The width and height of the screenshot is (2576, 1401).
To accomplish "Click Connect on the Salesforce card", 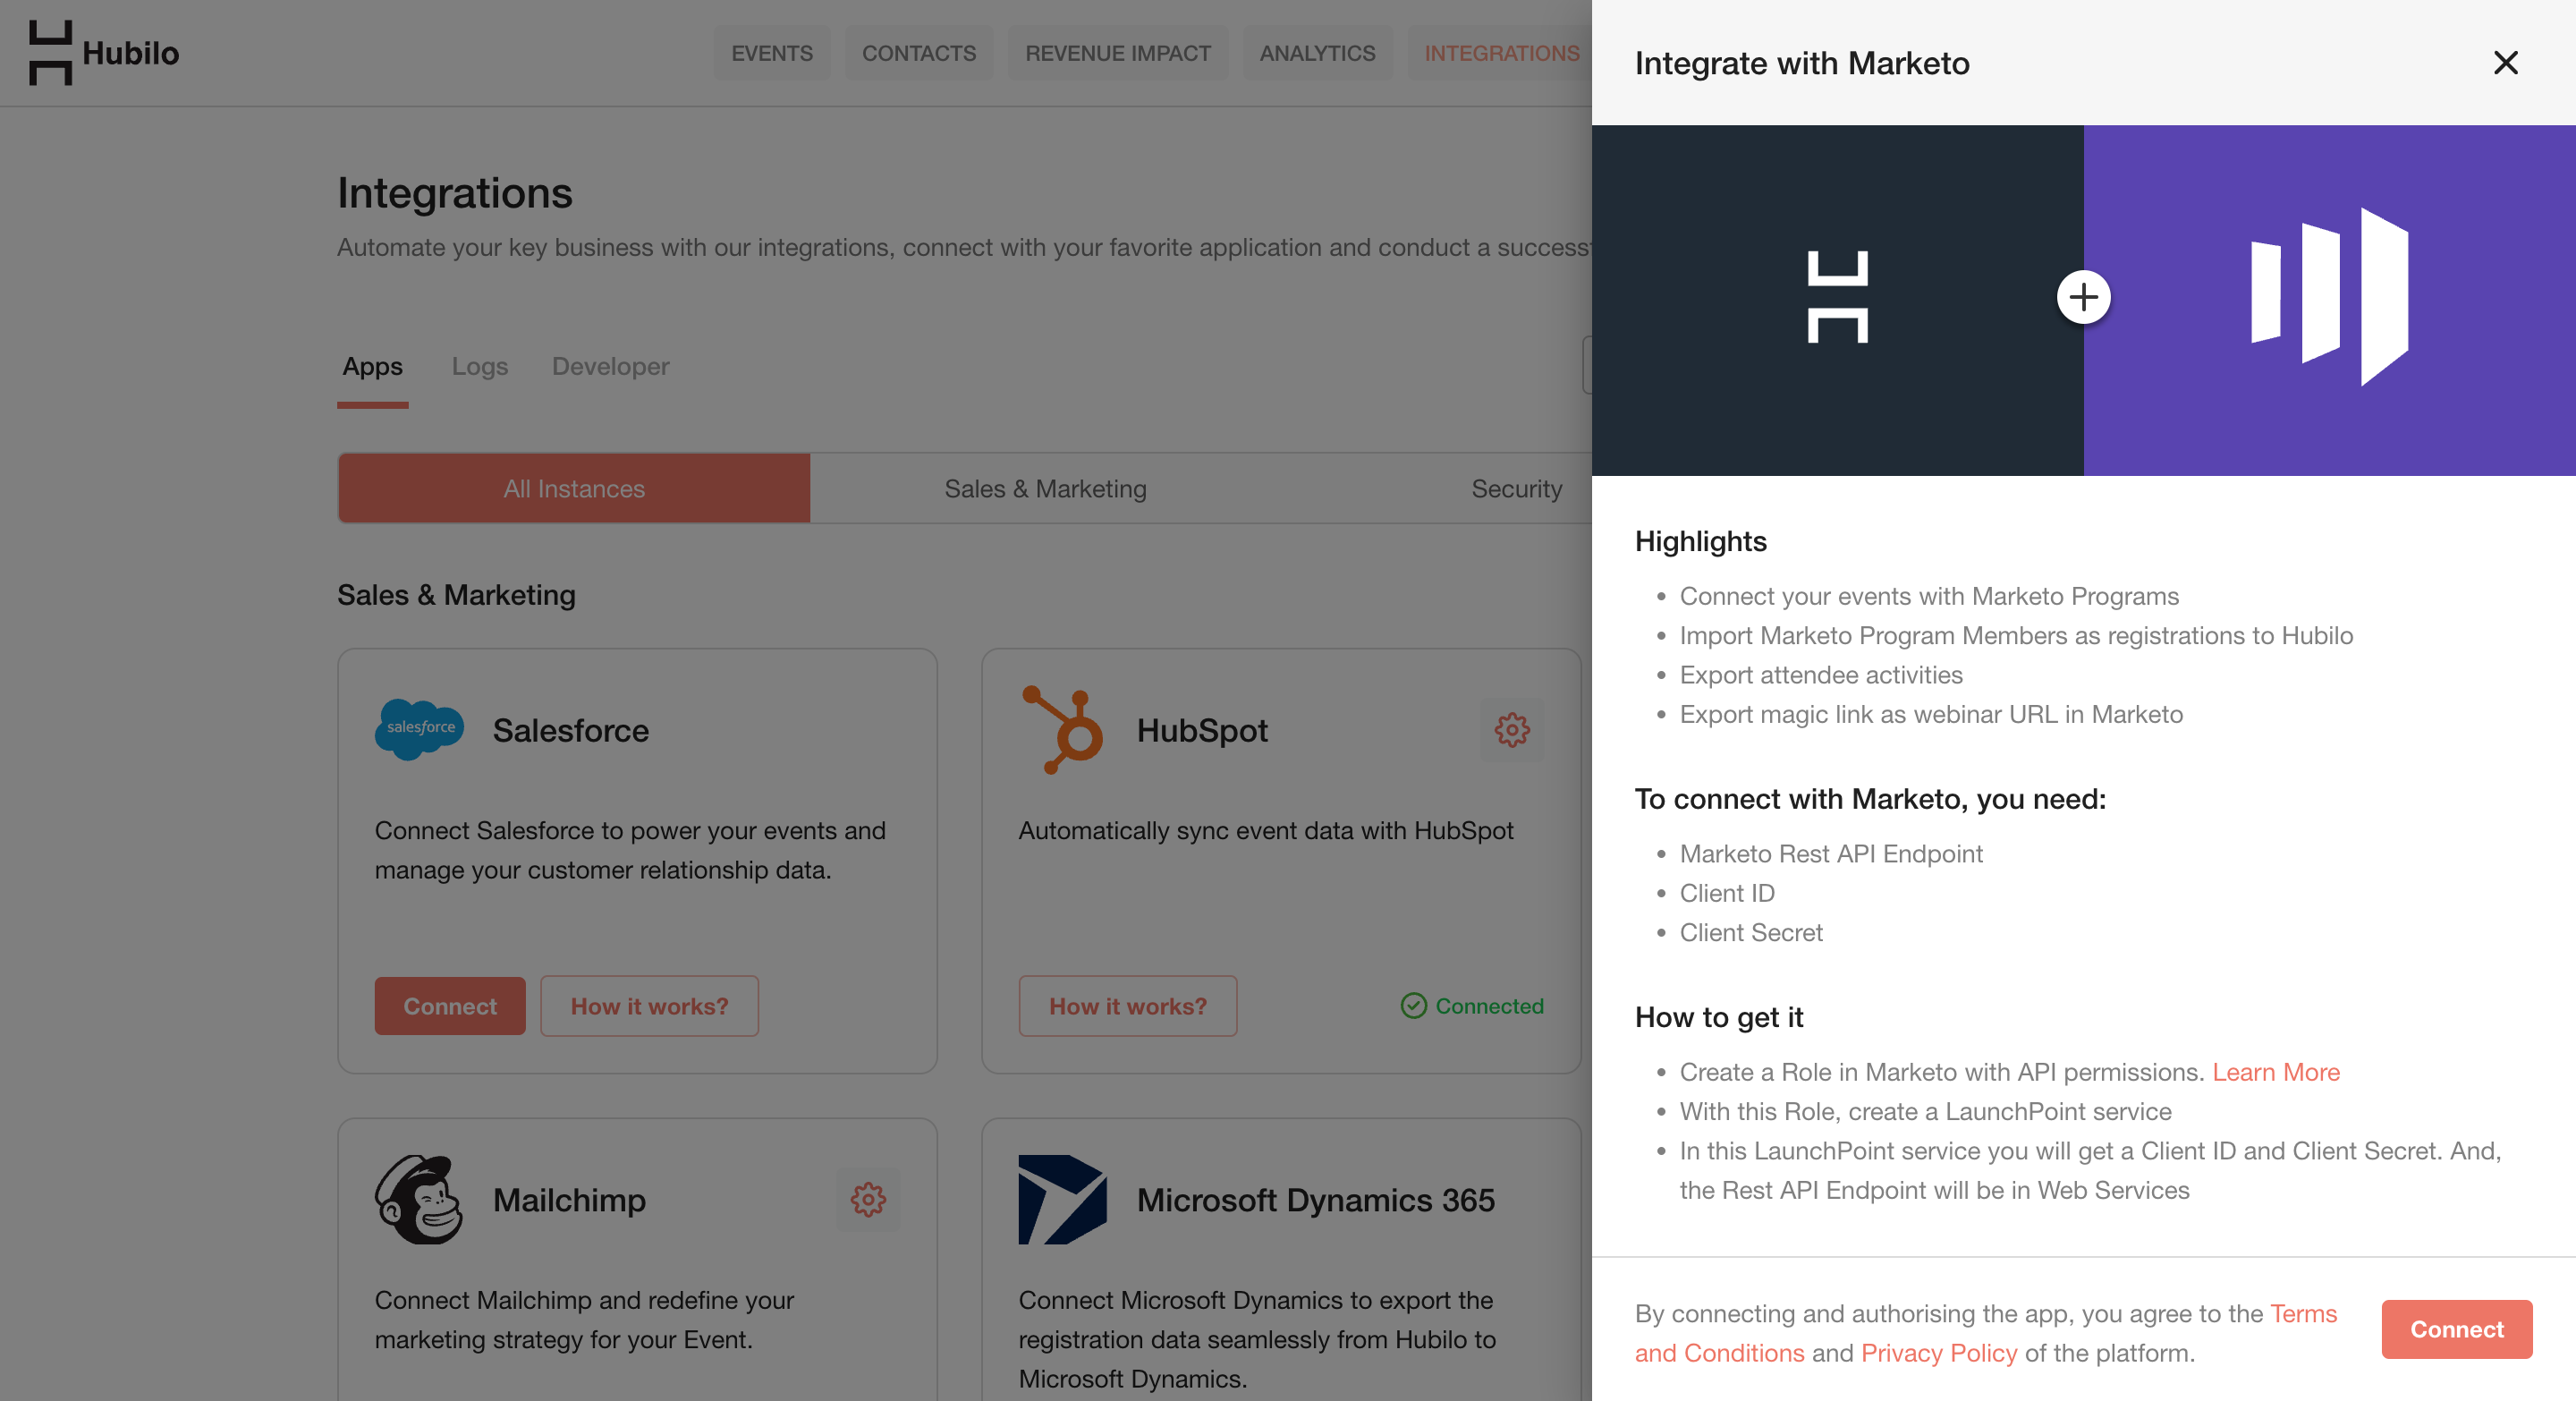I will (449, 1005).
